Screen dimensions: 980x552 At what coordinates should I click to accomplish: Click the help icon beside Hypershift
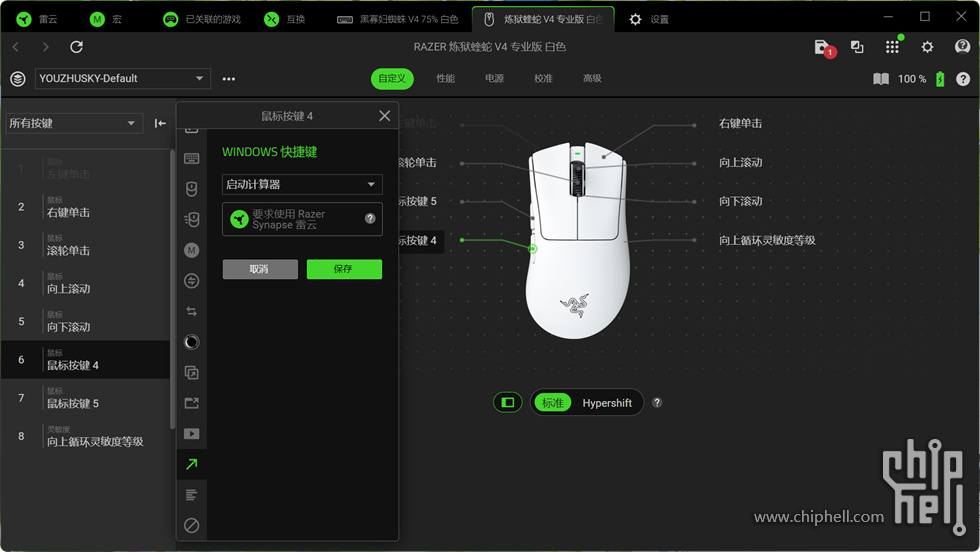[x=657, y=403]
